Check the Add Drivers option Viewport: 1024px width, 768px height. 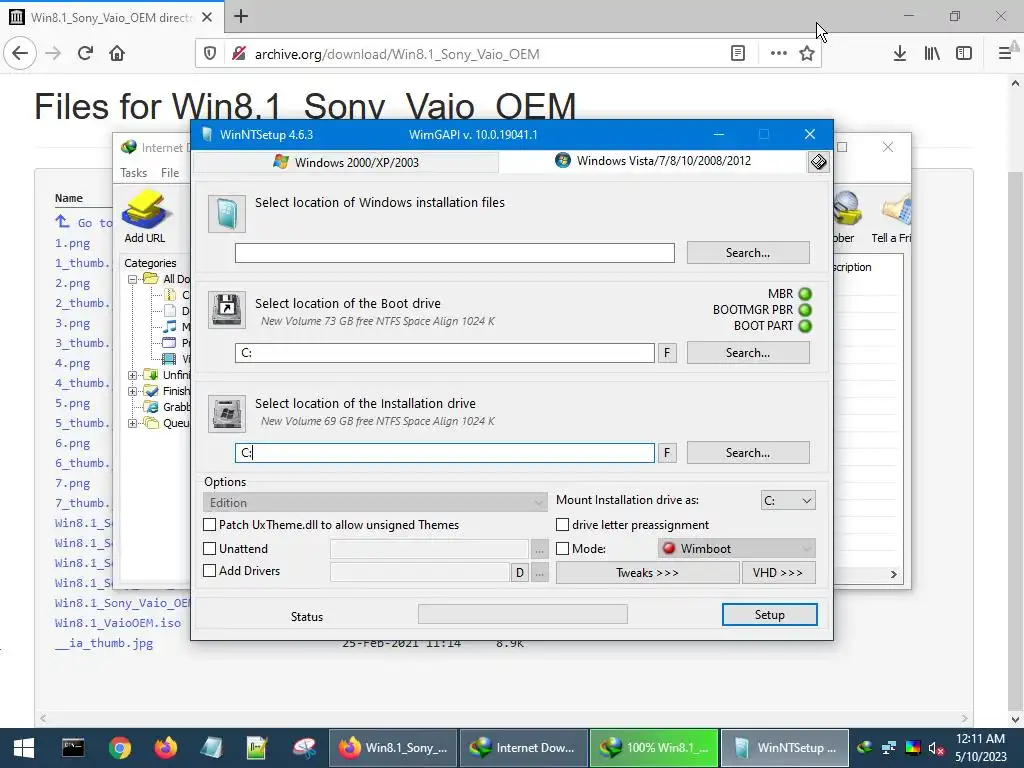210,571
